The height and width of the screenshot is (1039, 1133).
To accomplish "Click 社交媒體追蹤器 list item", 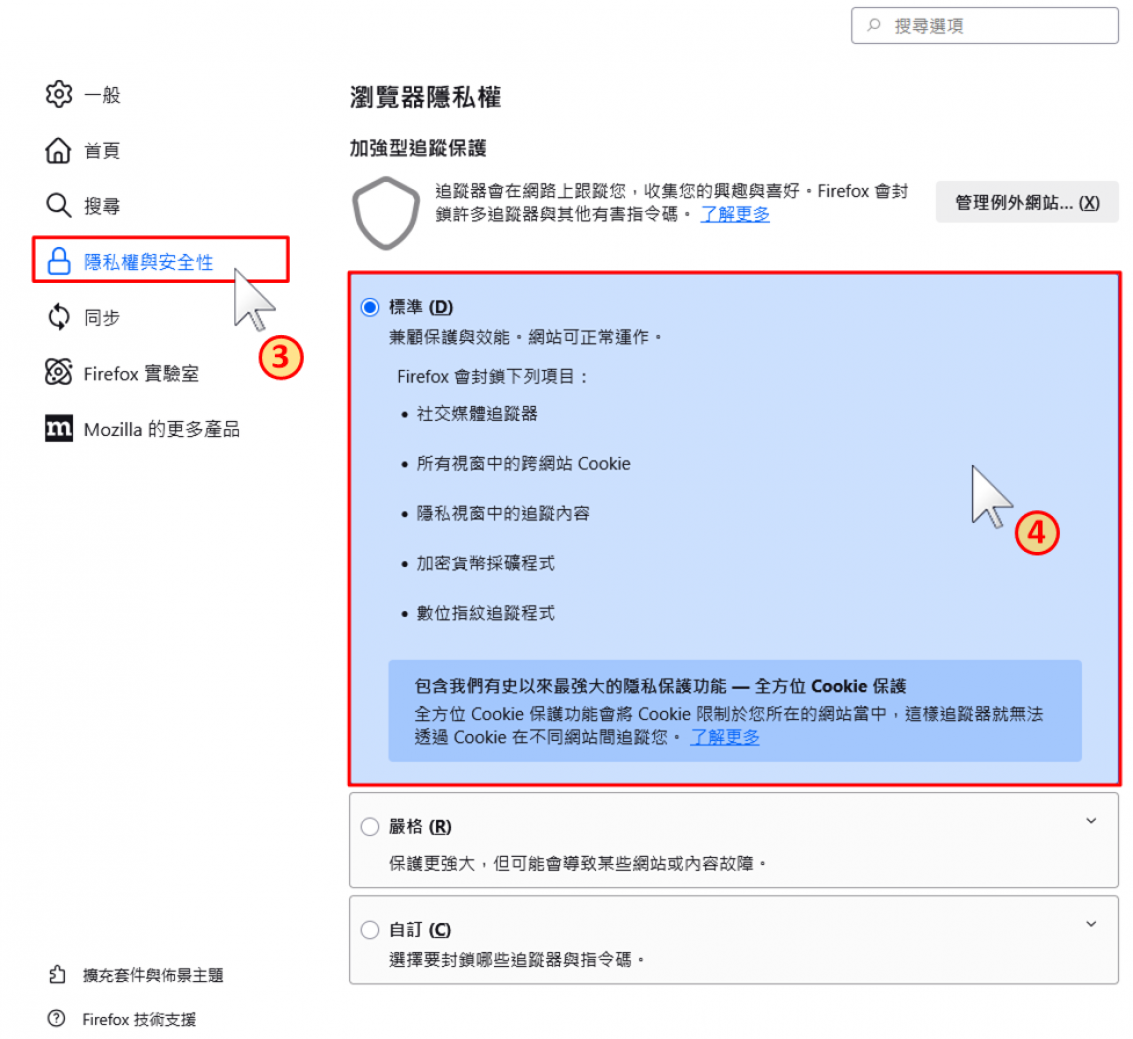I will pos(477,413).
